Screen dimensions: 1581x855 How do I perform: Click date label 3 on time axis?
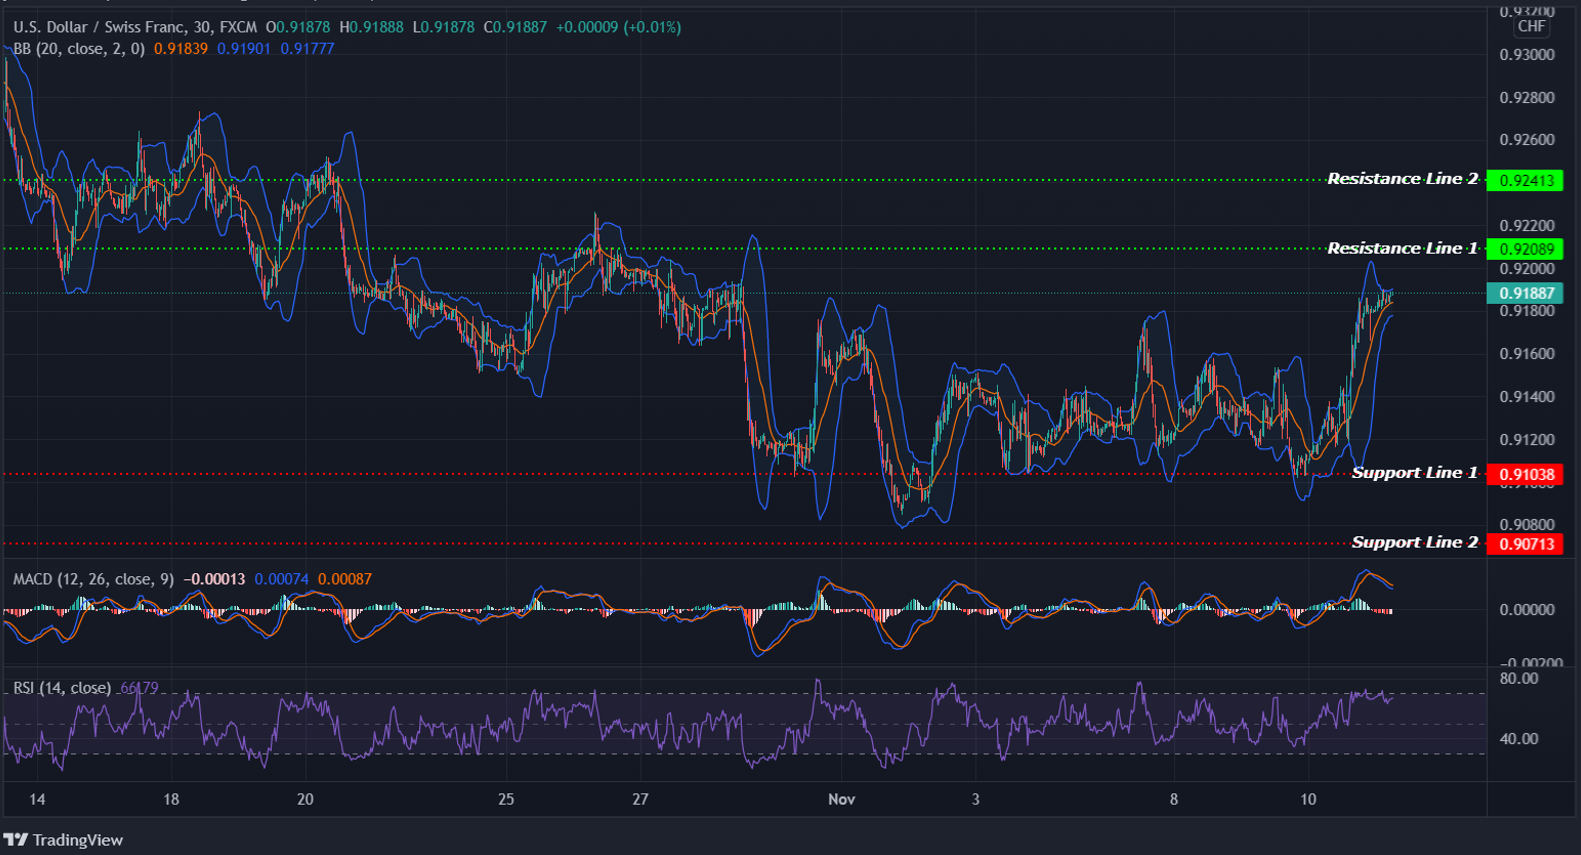click(x=975, y=799)
